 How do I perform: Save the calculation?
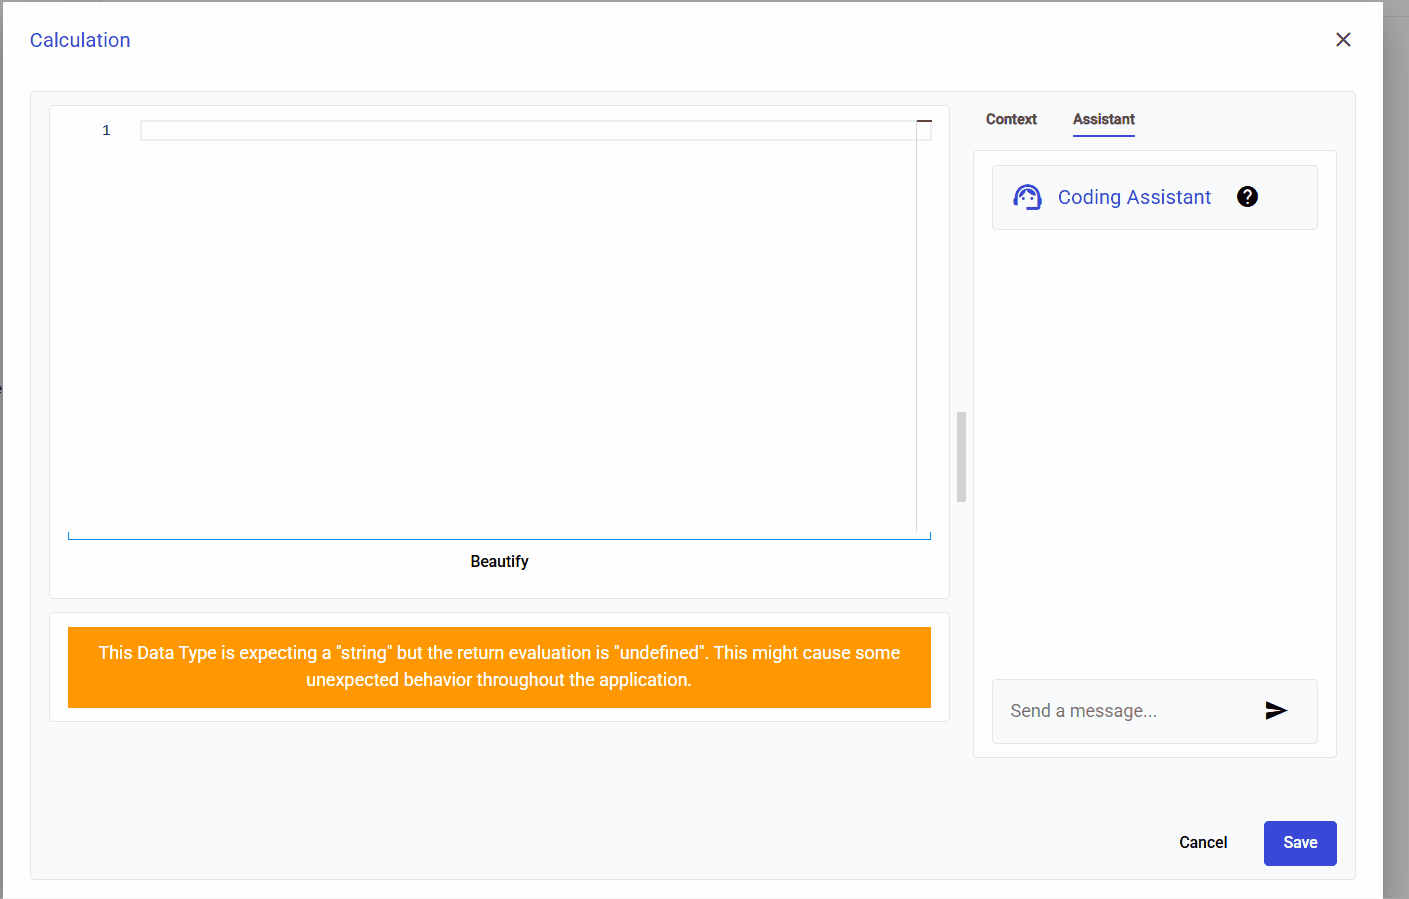pyautogui.click(x=1299, y=843)
